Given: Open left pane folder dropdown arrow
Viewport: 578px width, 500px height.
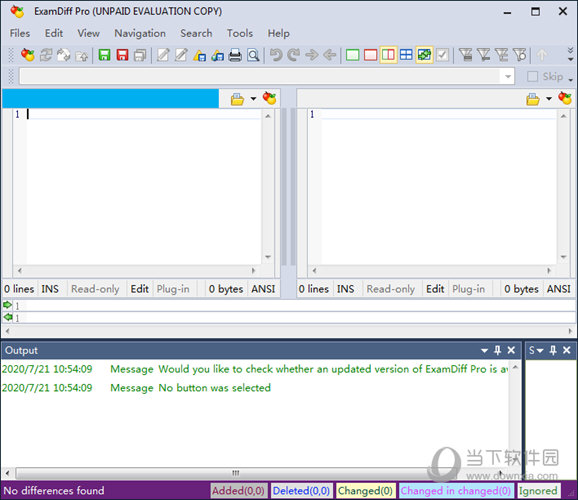Looking at the screenshot, I should coord(253,99).
